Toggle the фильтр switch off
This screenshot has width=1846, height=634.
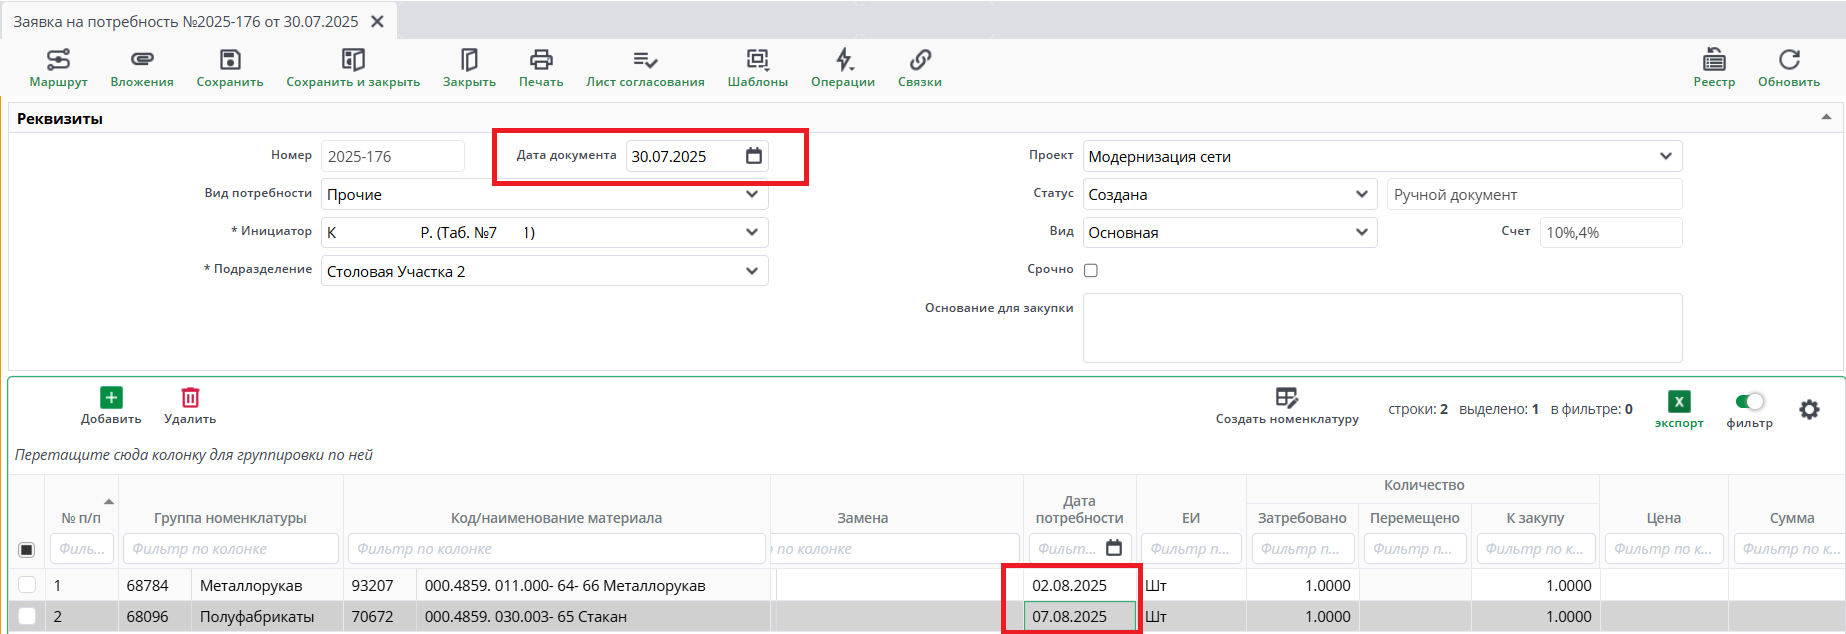[1750, 401]
